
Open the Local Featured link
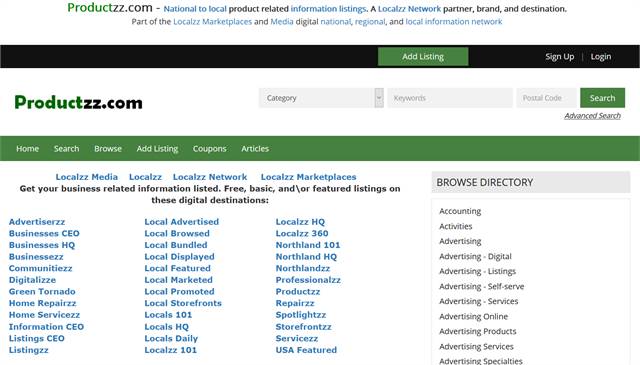pos(178,268)
